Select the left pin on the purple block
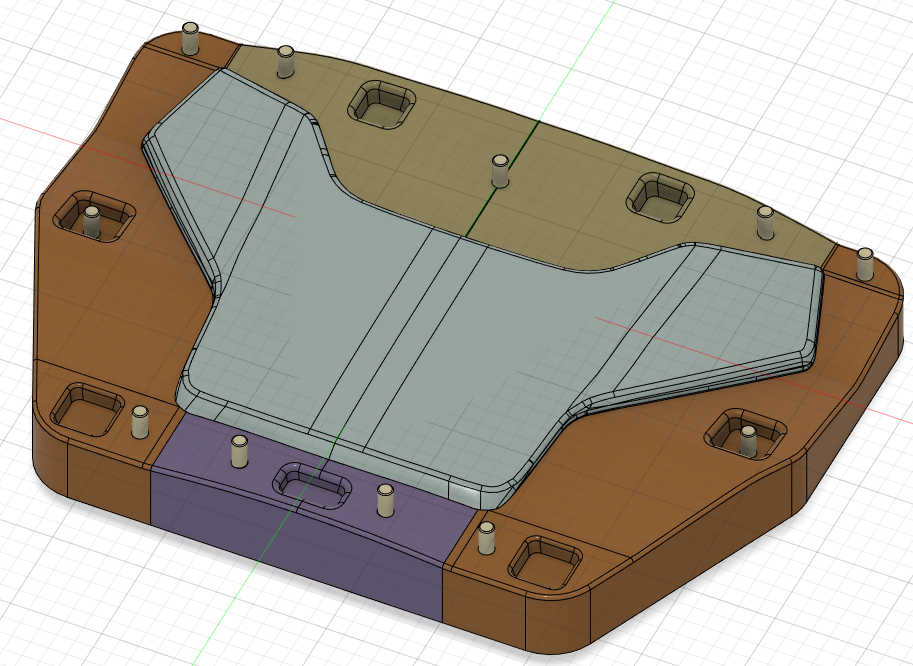The height and width of the screenshot is (666, 913). [x=239, y=451]
